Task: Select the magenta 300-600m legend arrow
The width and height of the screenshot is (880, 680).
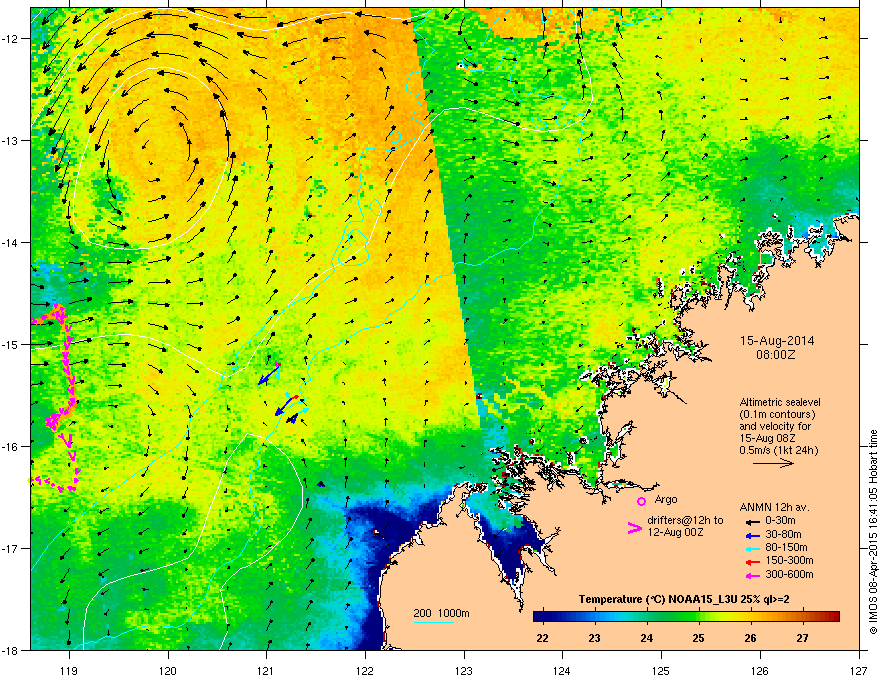Action: tap(751, 575)
